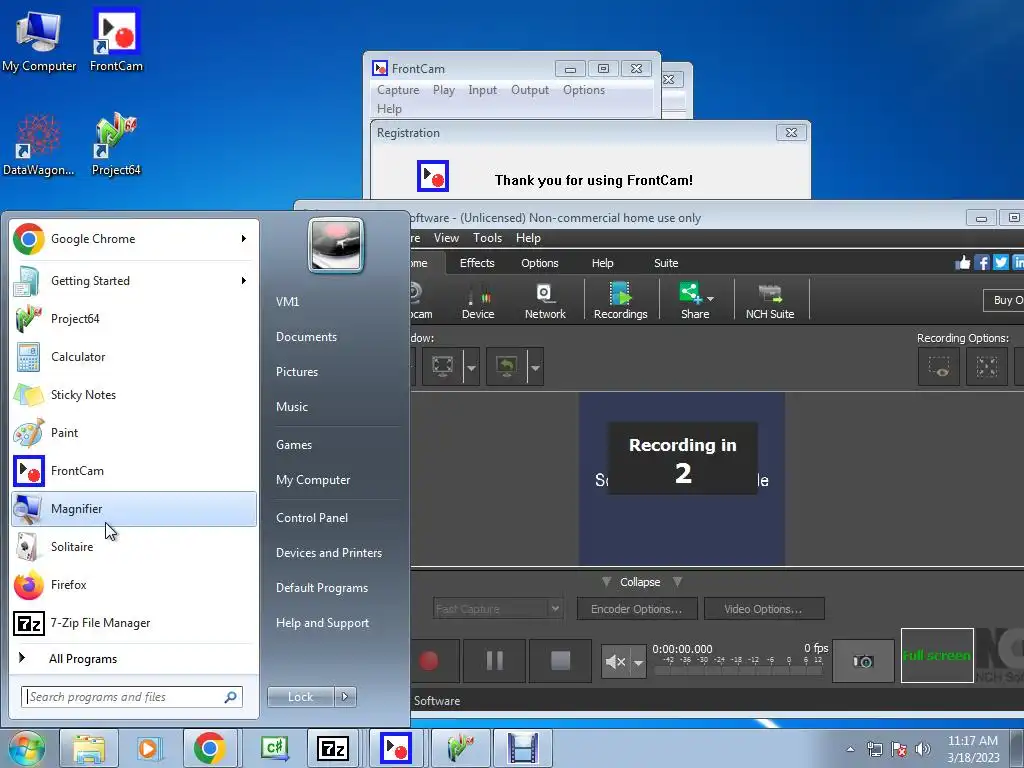Start recording with the red Record button
This screenshot has height=768, width=1024.
click(x=428, y=661)
